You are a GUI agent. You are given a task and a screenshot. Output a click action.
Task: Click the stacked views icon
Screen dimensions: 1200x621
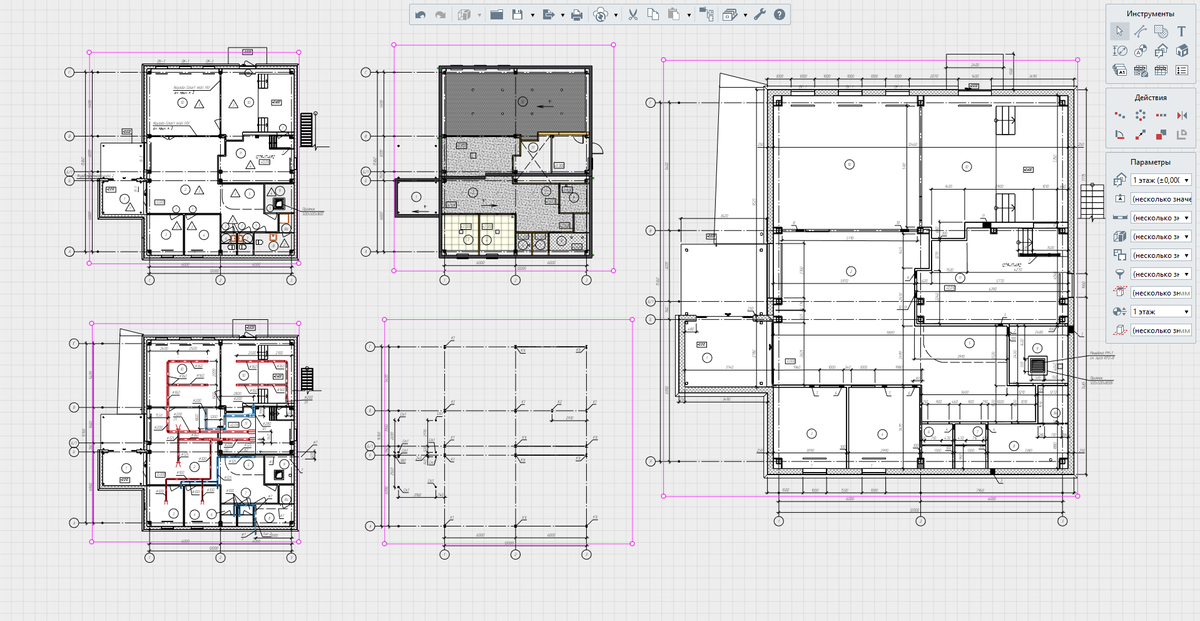click(730, 15)
